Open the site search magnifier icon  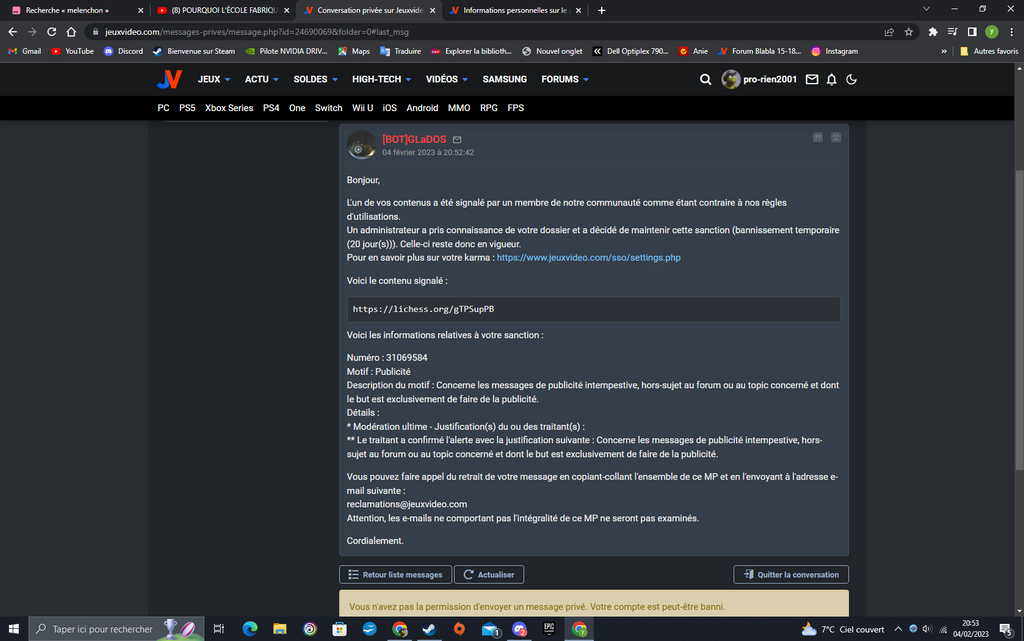(705, 79)
